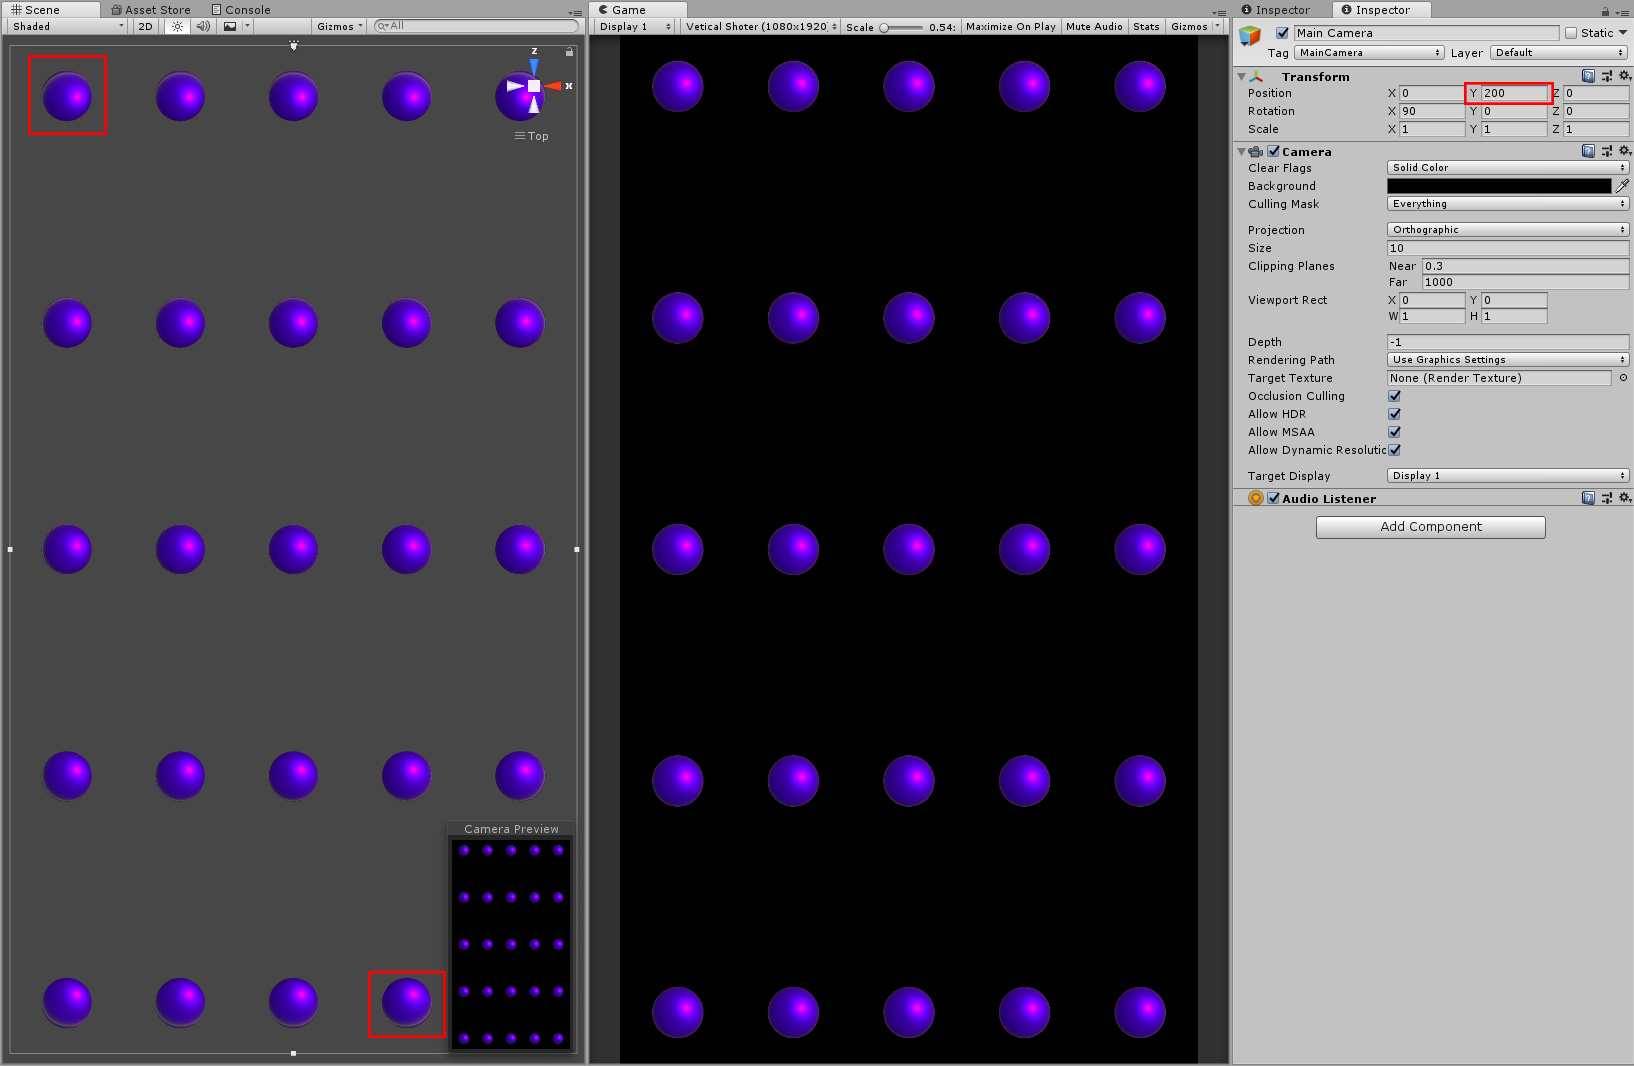
Task: Toggle Stats in Game view
Action: click(1147, 26)
